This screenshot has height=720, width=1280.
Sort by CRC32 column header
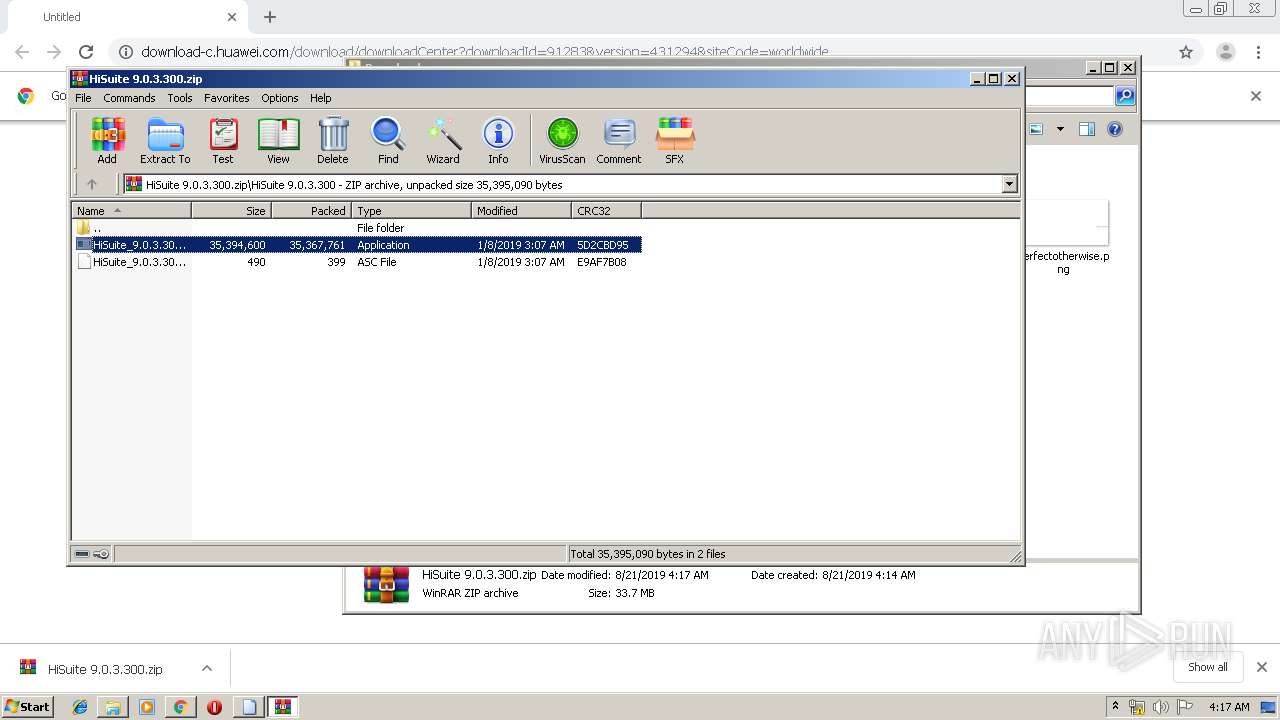tap(606, 210)
